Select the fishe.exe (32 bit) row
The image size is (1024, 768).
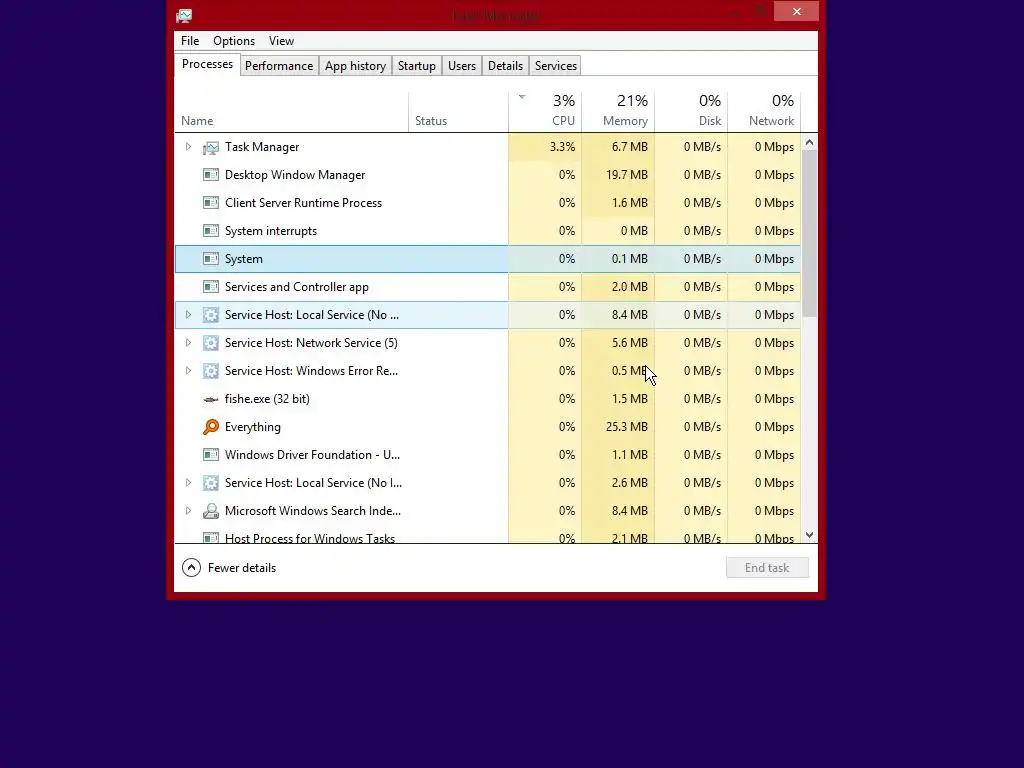[x=488, y=399]
